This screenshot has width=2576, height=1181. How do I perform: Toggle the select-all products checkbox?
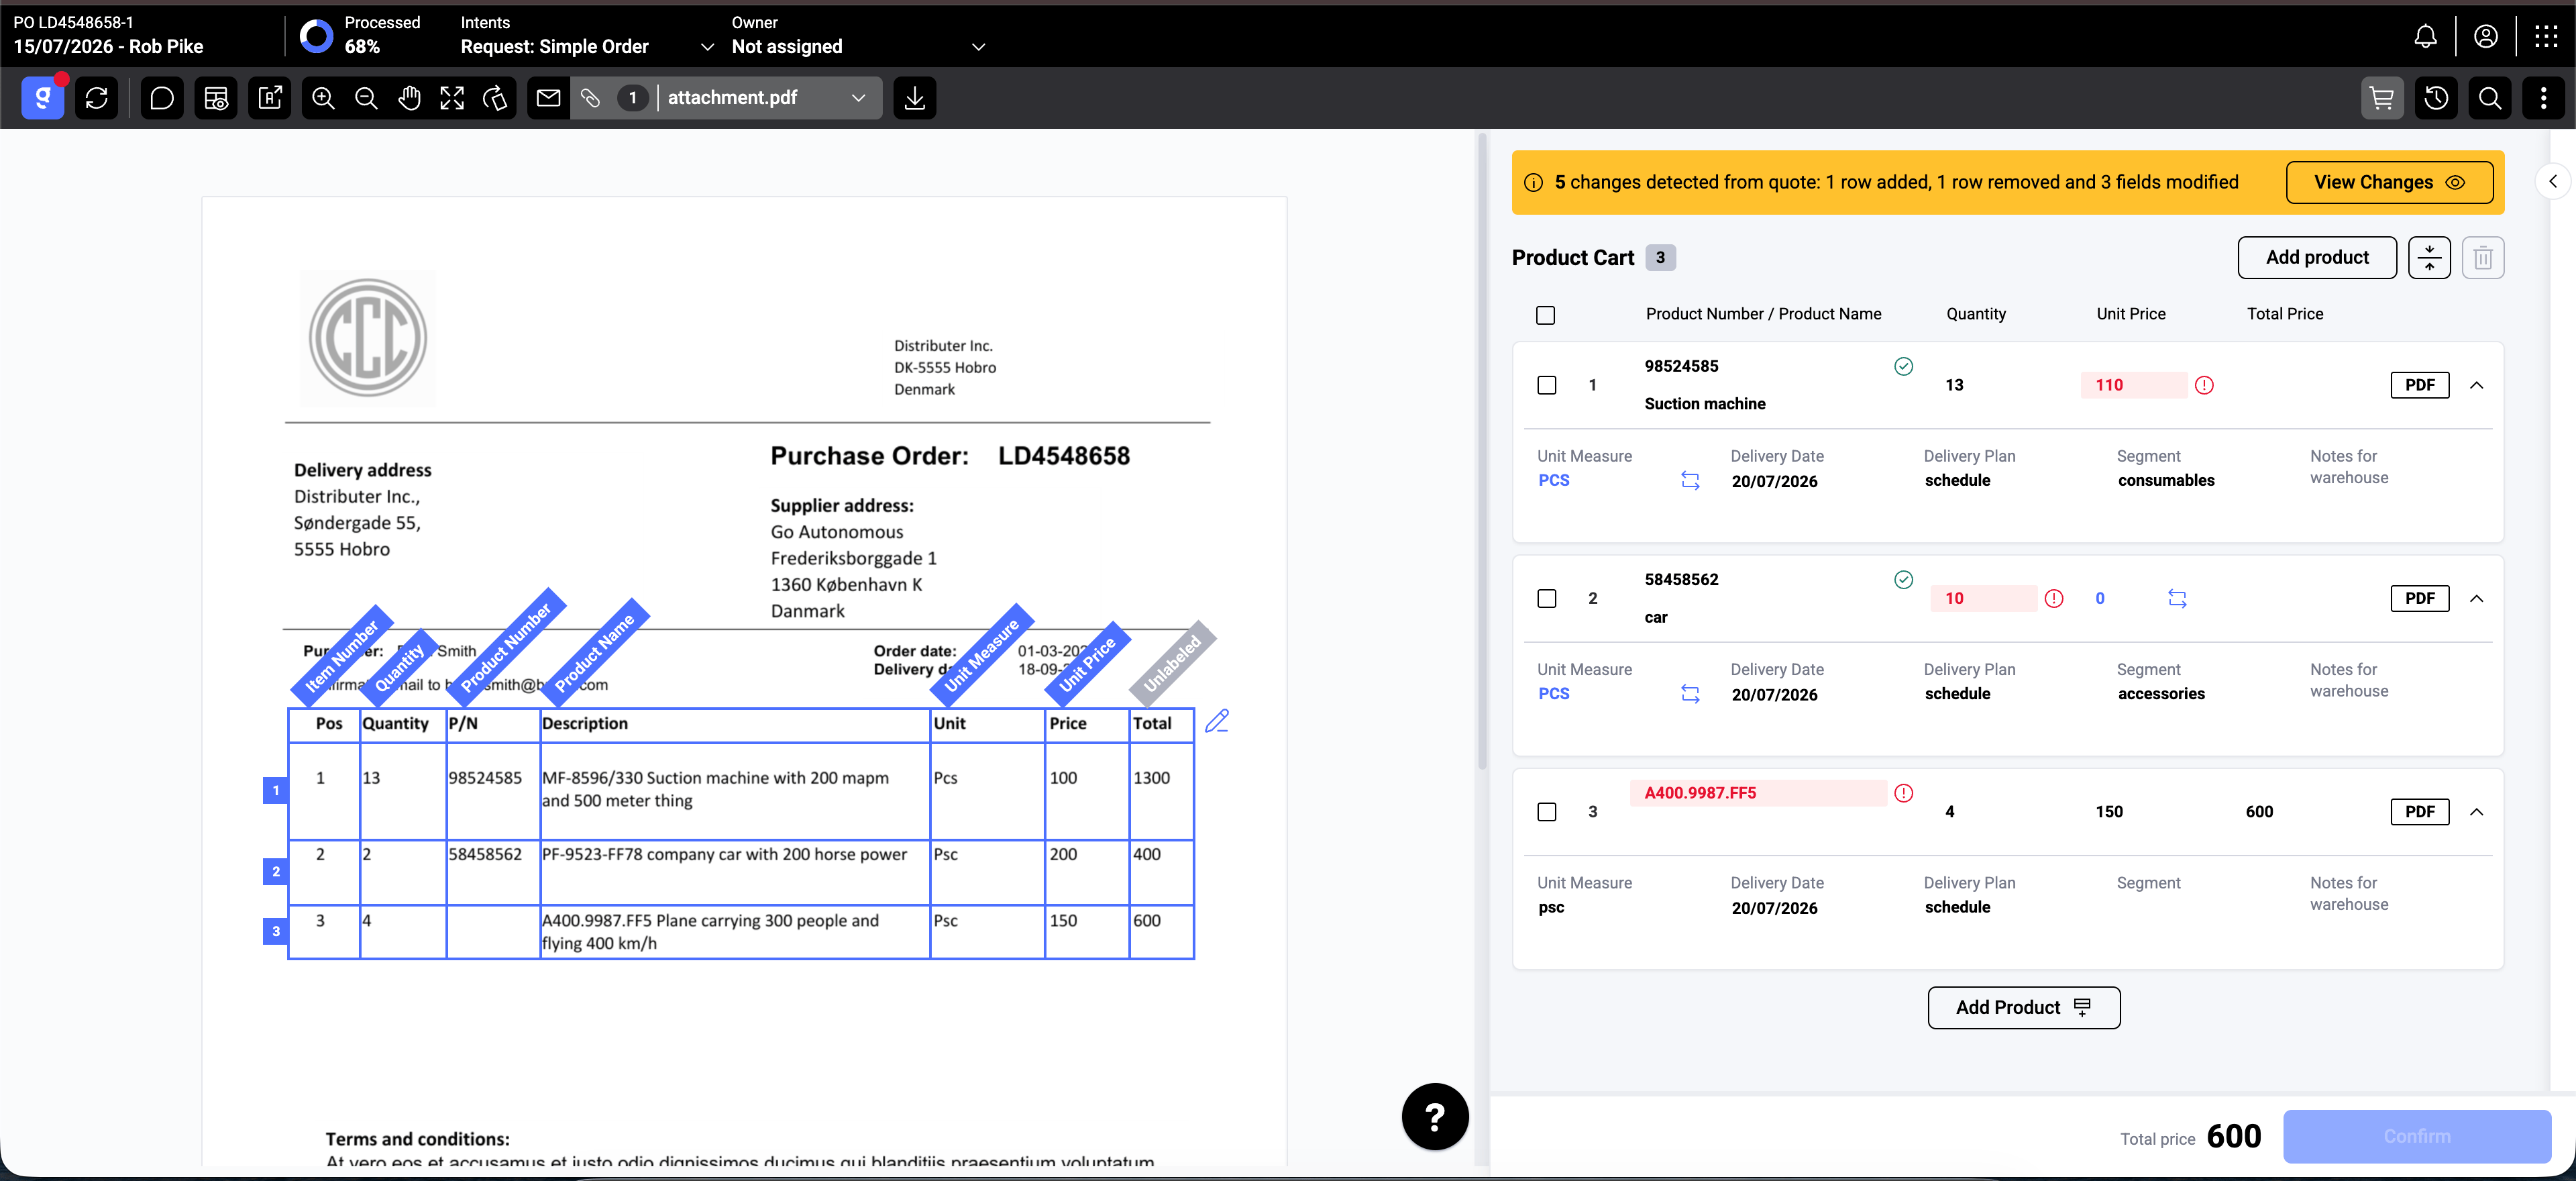point(1545,315)
